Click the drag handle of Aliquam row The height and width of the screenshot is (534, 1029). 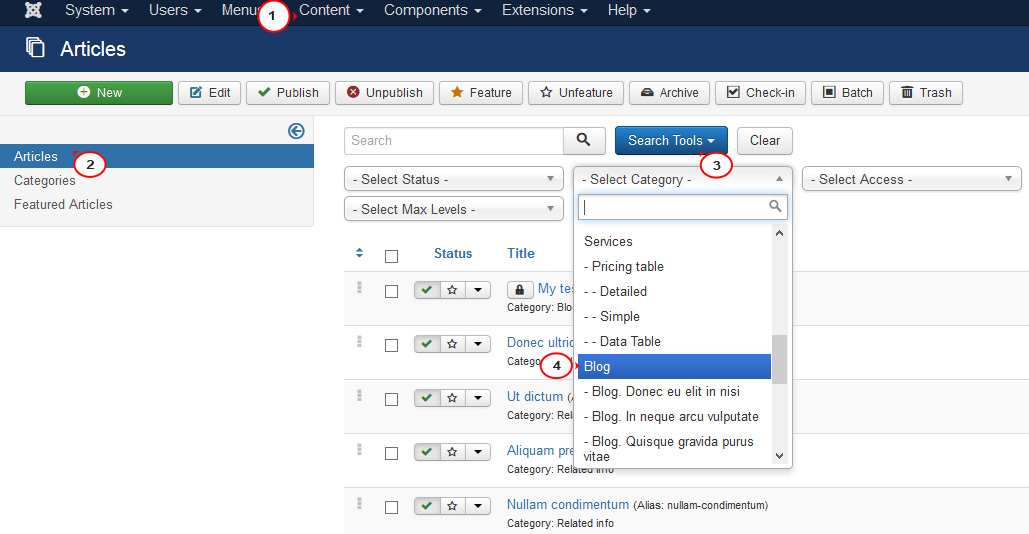point(359,449)
